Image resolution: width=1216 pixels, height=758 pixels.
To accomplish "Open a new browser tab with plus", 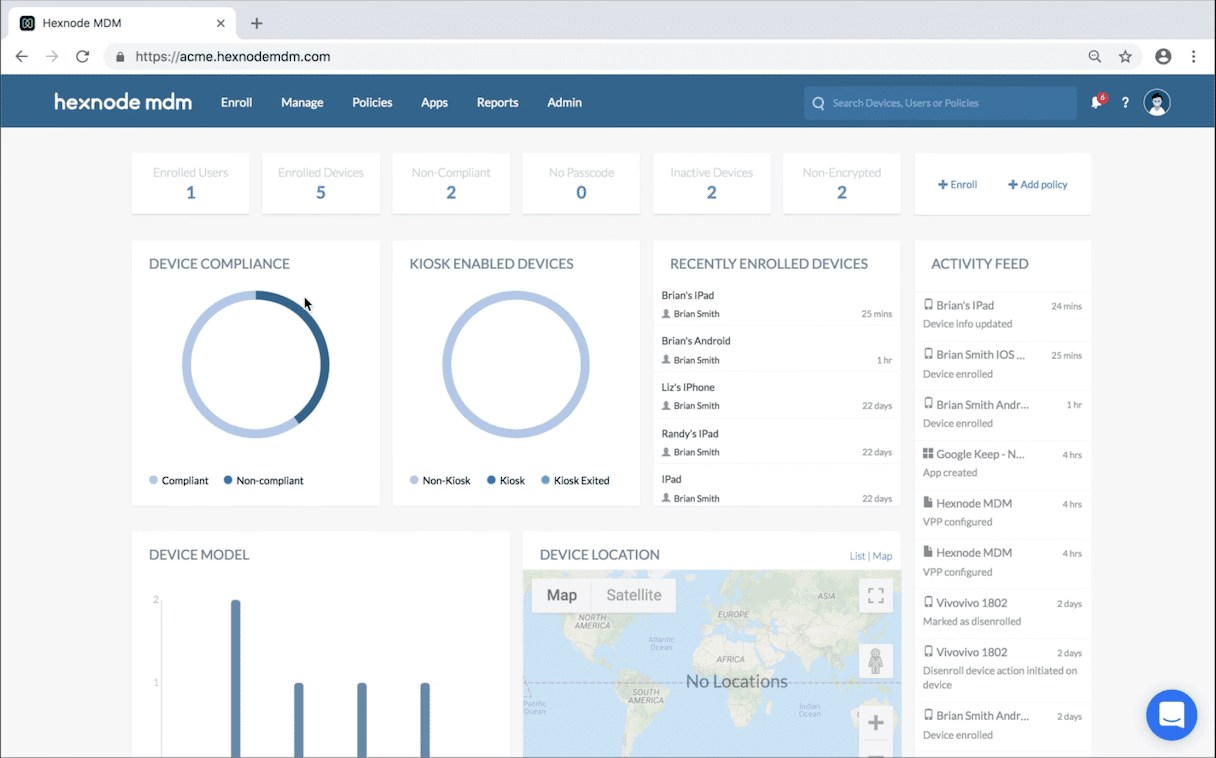I will (x=257, y=23).
